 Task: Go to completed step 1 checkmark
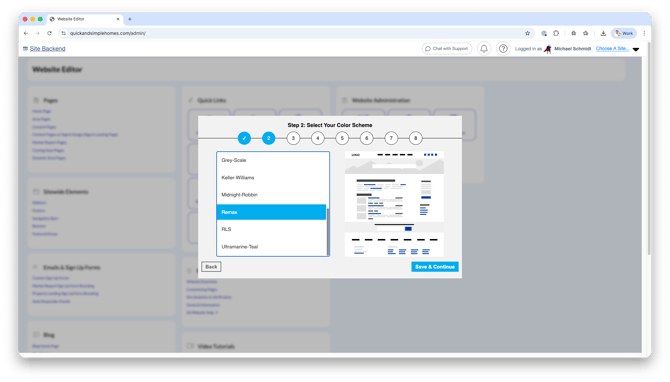coord(244,138)
